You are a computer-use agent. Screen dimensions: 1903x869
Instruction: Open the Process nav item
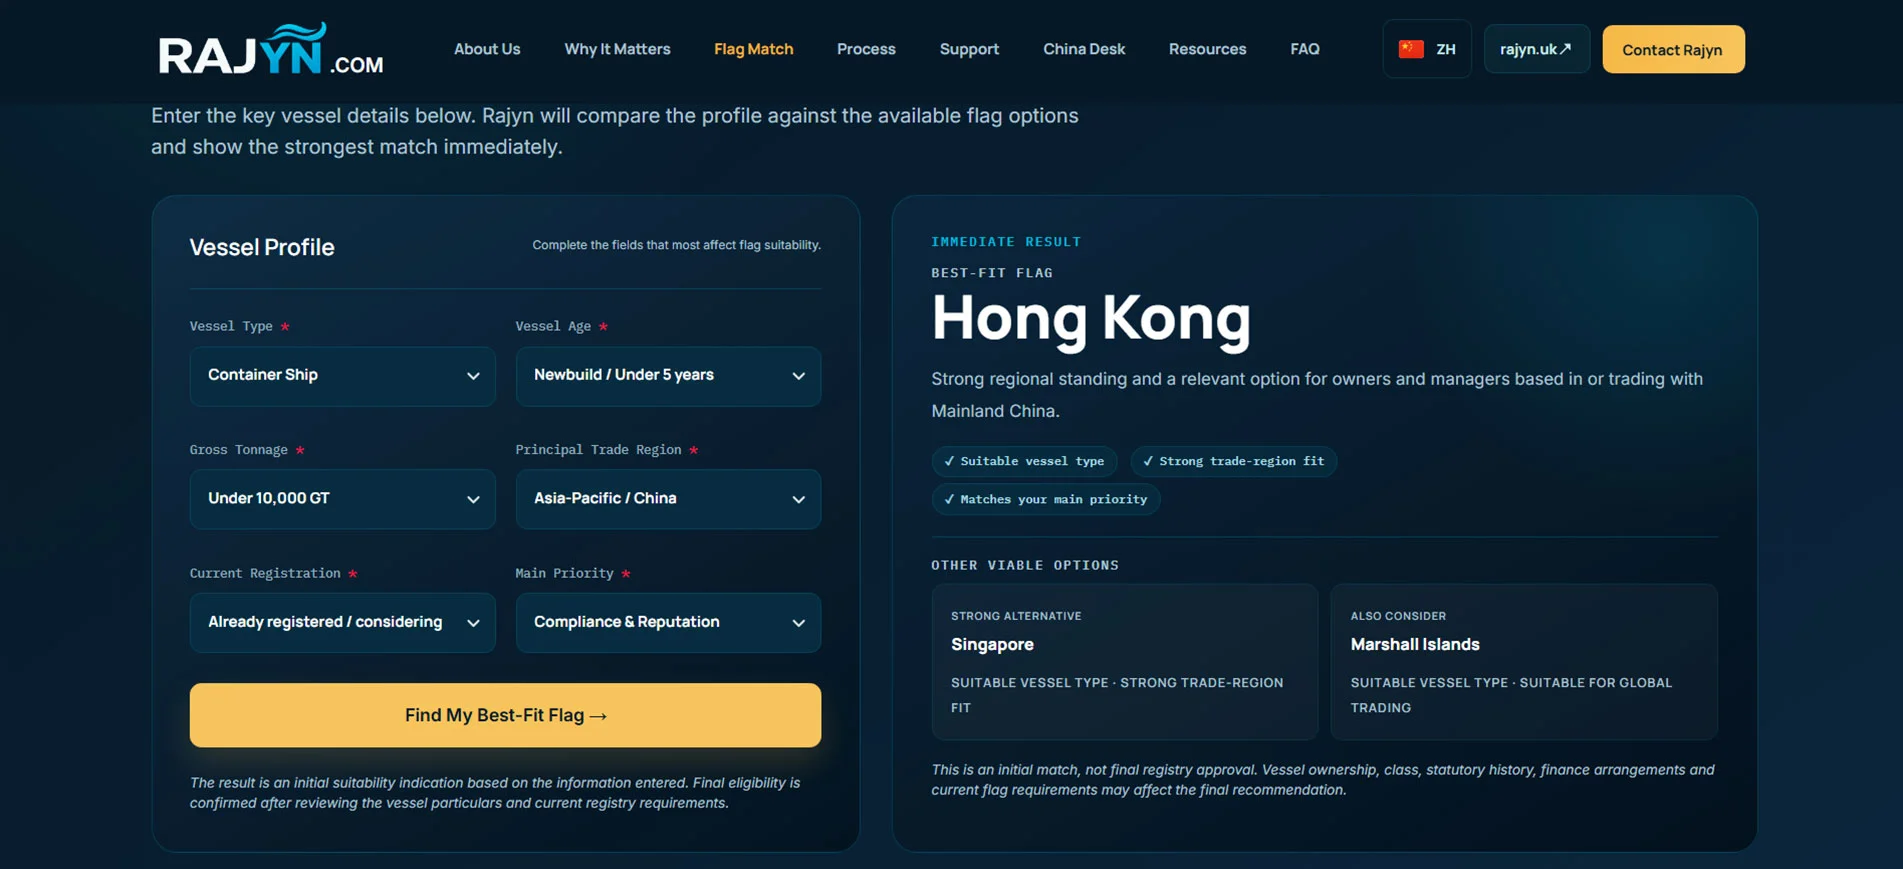tap(866, 49)
